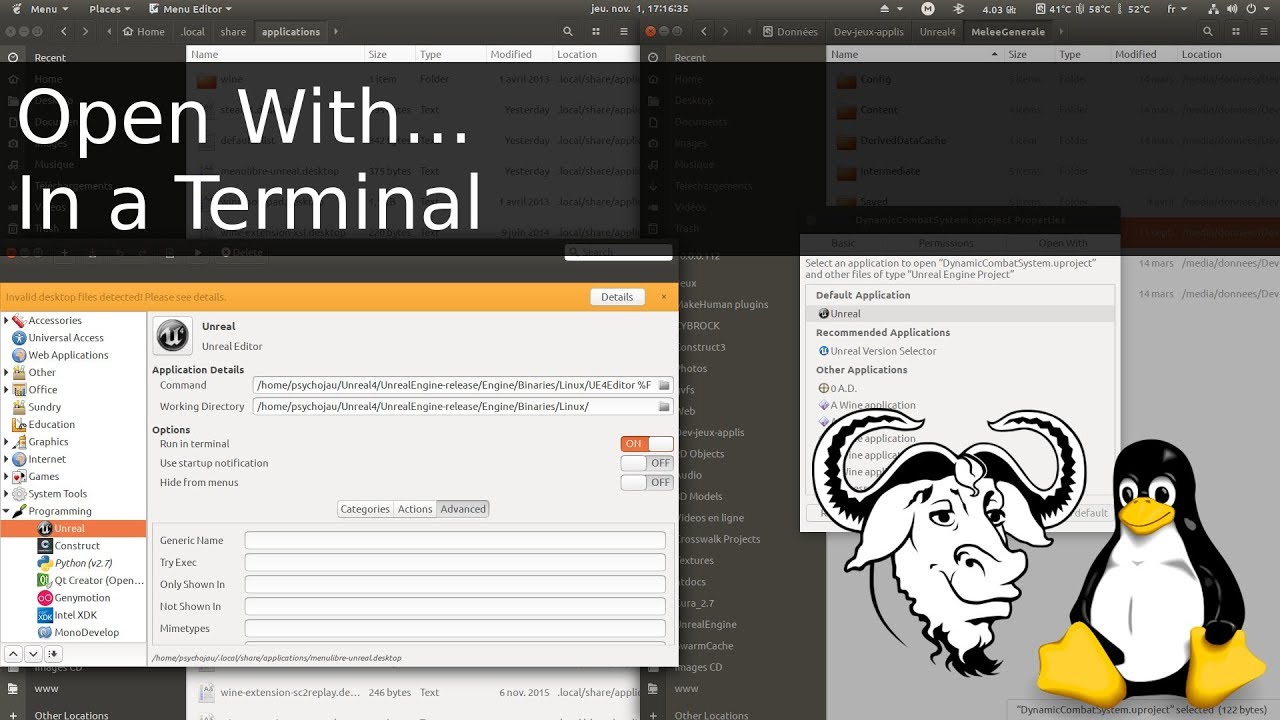Click the Generic Name input field
The width and height of the screenshot is (1280, 720).
pyautogui.click(x=455, y=540)
